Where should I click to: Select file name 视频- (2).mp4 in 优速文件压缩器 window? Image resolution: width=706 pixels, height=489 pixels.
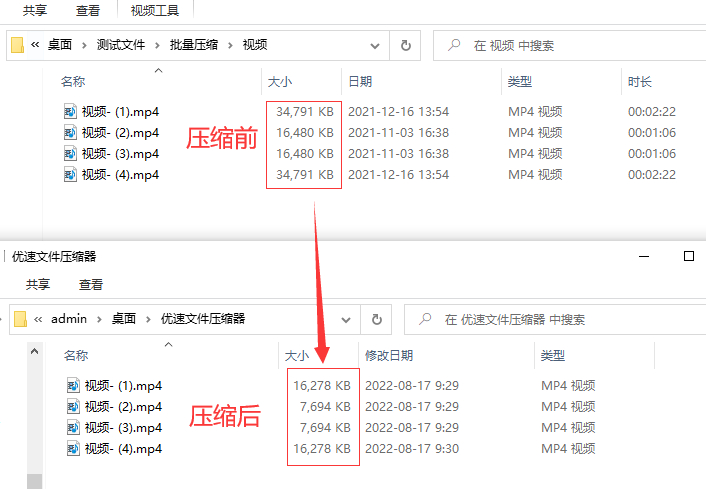(123, 407)
